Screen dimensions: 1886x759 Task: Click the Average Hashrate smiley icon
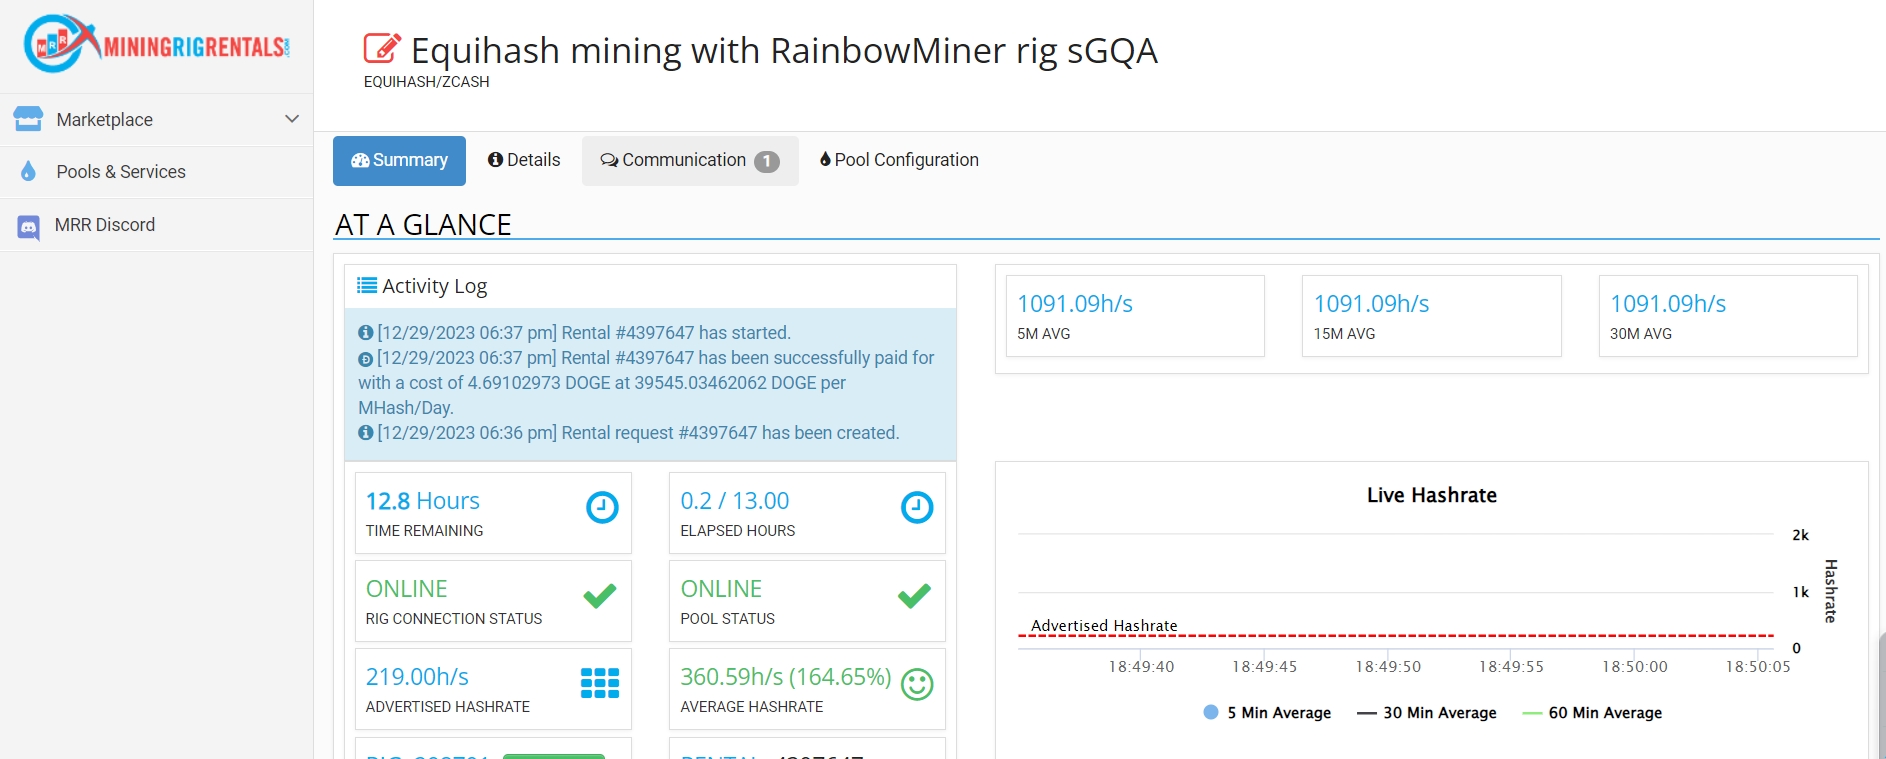917,684
